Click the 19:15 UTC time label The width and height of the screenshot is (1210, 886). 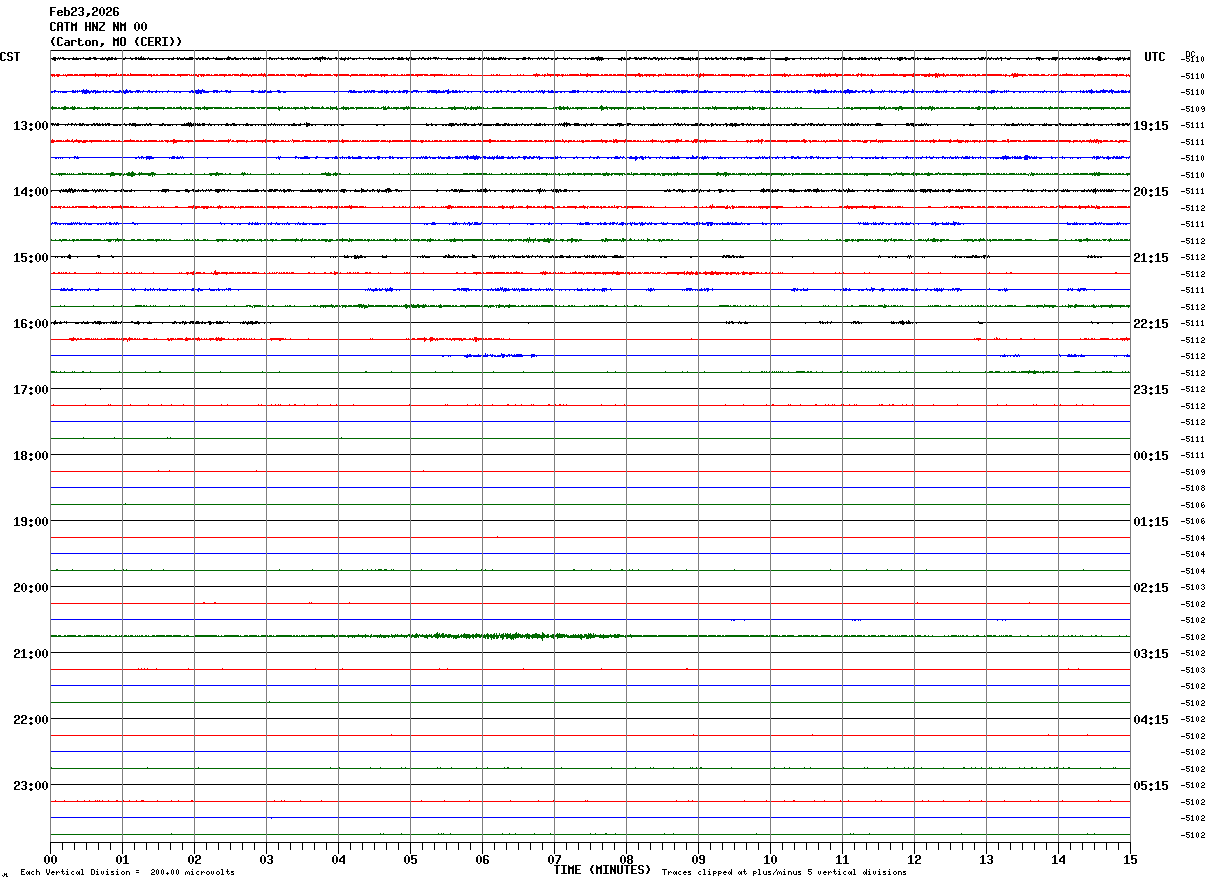click(1151, 126)
